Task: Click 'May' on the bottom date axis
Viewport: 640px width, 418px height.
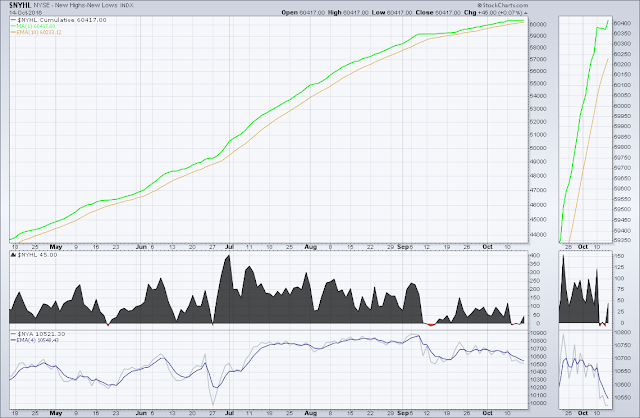Action: point(56,413)
